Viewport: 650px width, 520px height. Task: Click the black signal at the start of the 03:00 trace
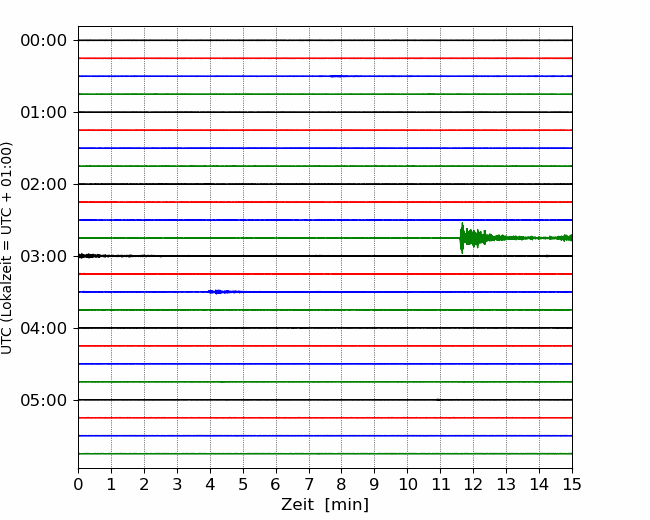point(92,256)
